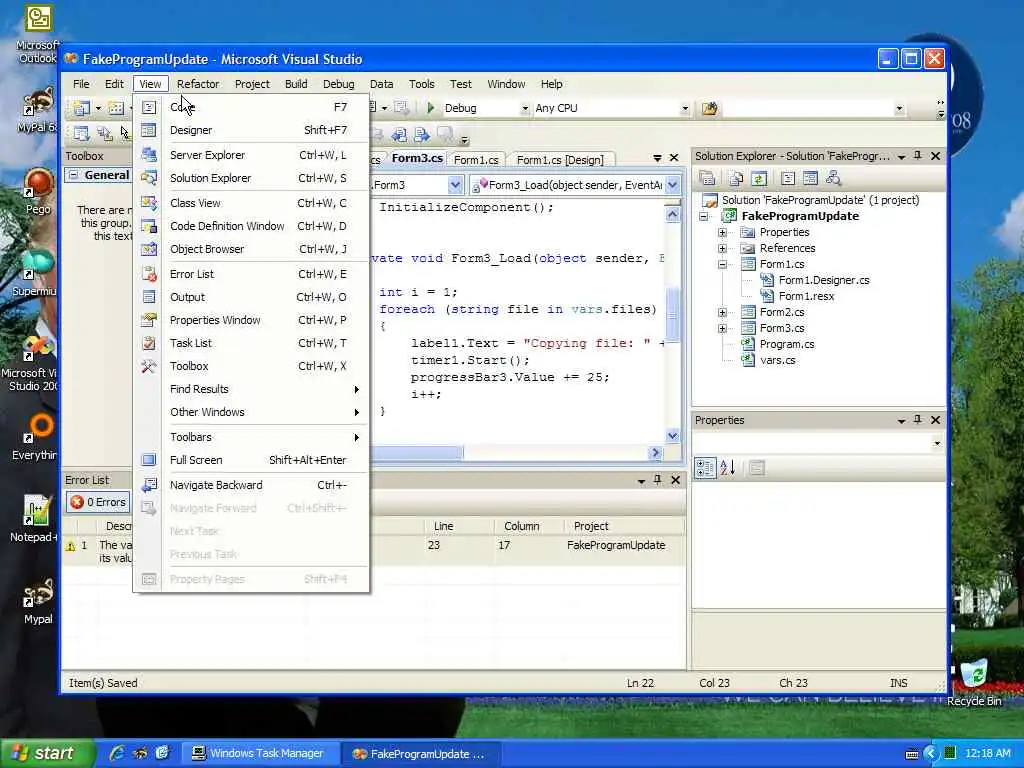
Task: Click Solution Explorer Properties toolbar icon
Action: [x=707, y=178]
